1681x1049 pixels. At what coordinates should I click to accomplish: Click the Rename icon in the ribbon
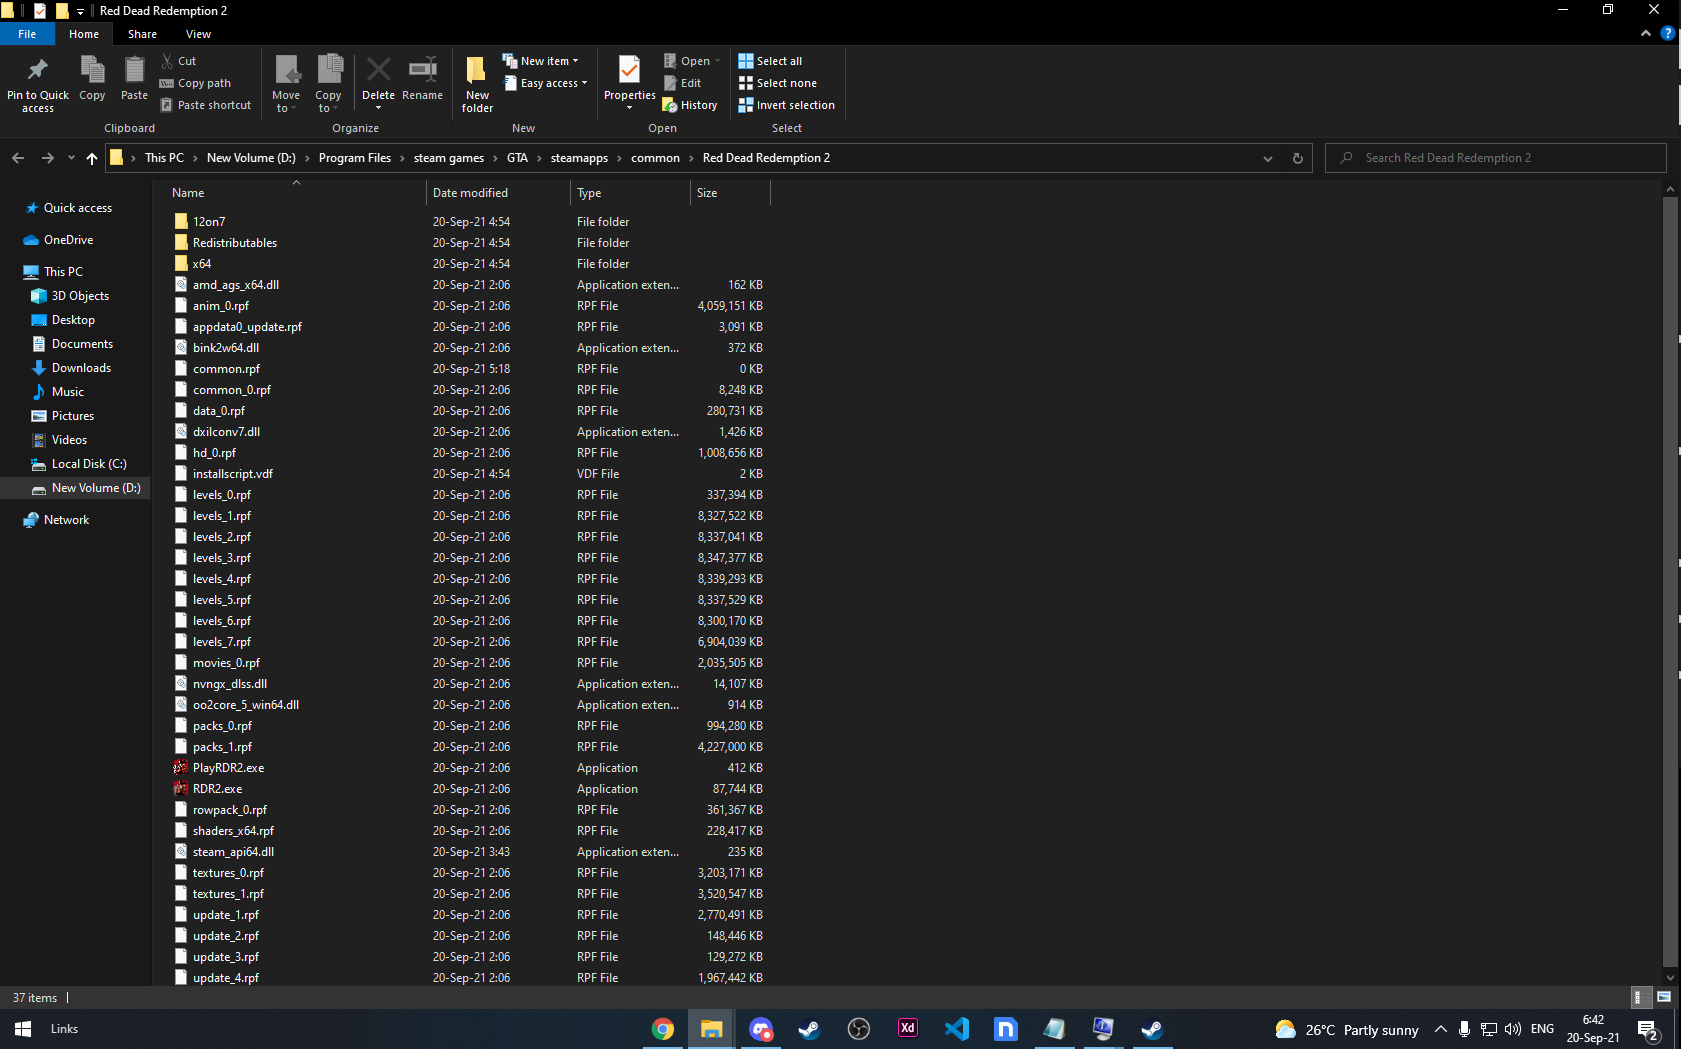coord(422,70)
